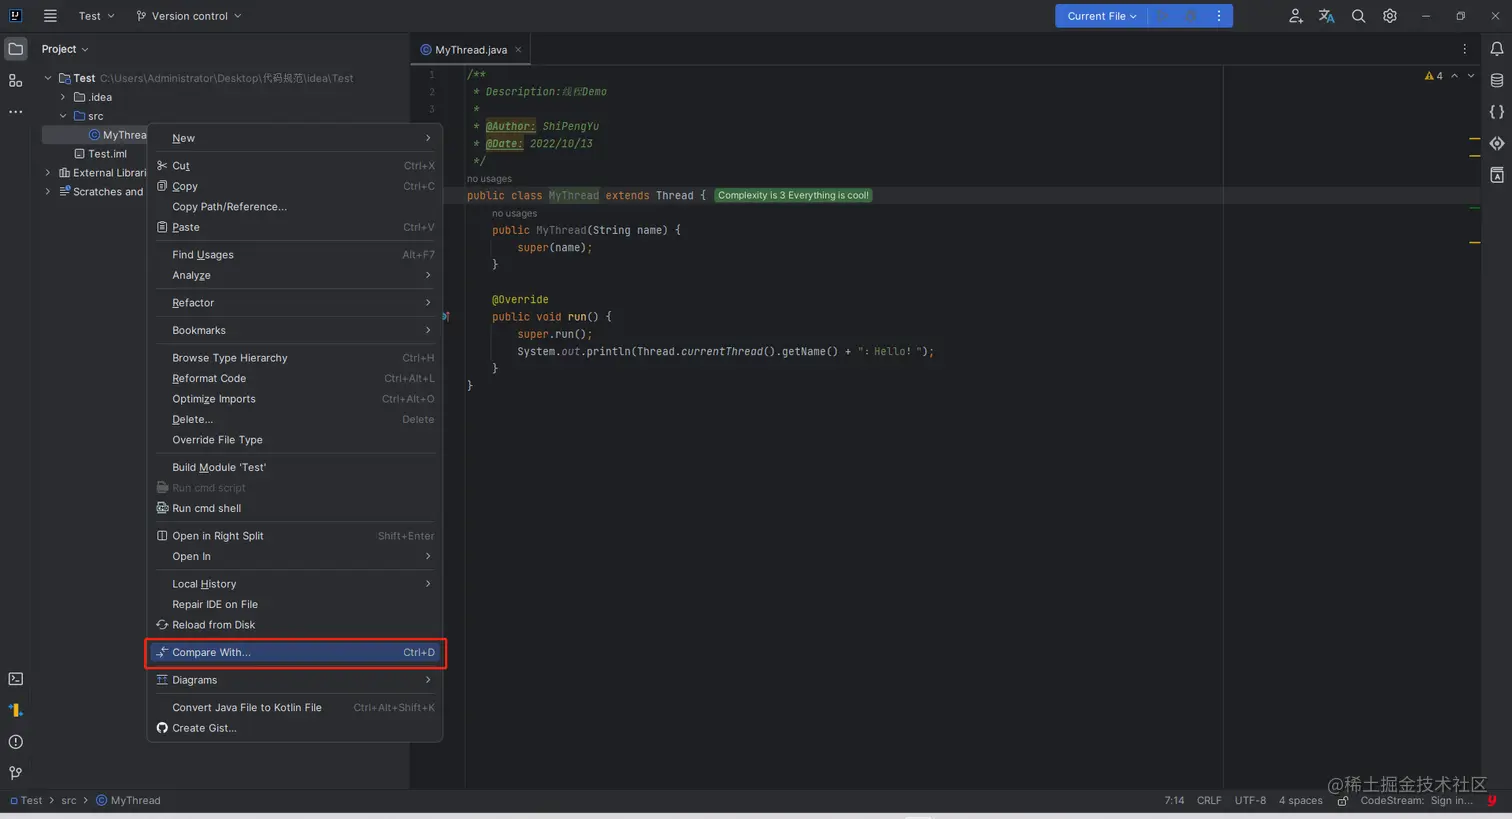
Task: Choose Cut from context menu
Action: coord(295,166)
